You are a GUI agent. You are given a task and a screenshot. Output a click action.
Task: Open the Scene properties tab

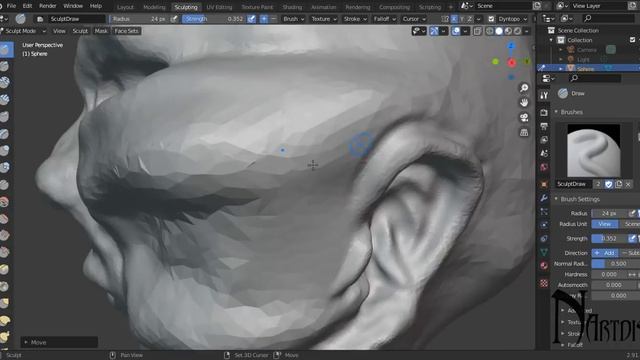pyautogui.click(x=544, y=153)
